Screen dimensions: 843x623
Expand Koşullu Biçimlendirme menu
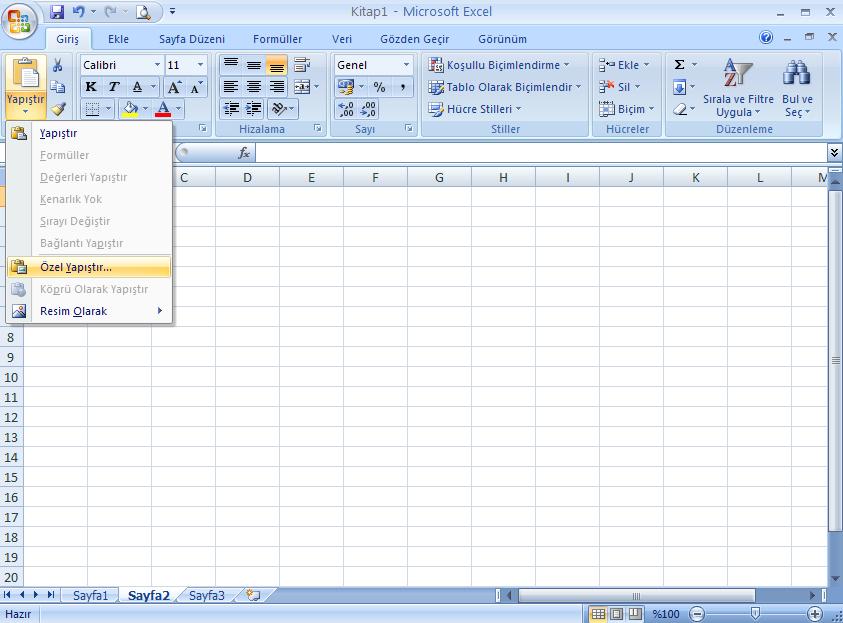499,65
